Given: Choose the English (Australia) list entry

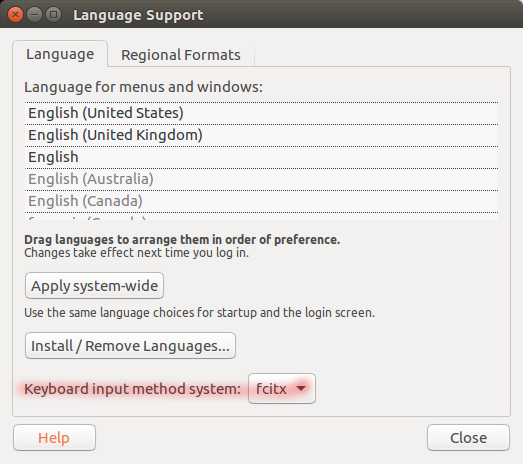Looking at the screenshot, I should point(262,179).
